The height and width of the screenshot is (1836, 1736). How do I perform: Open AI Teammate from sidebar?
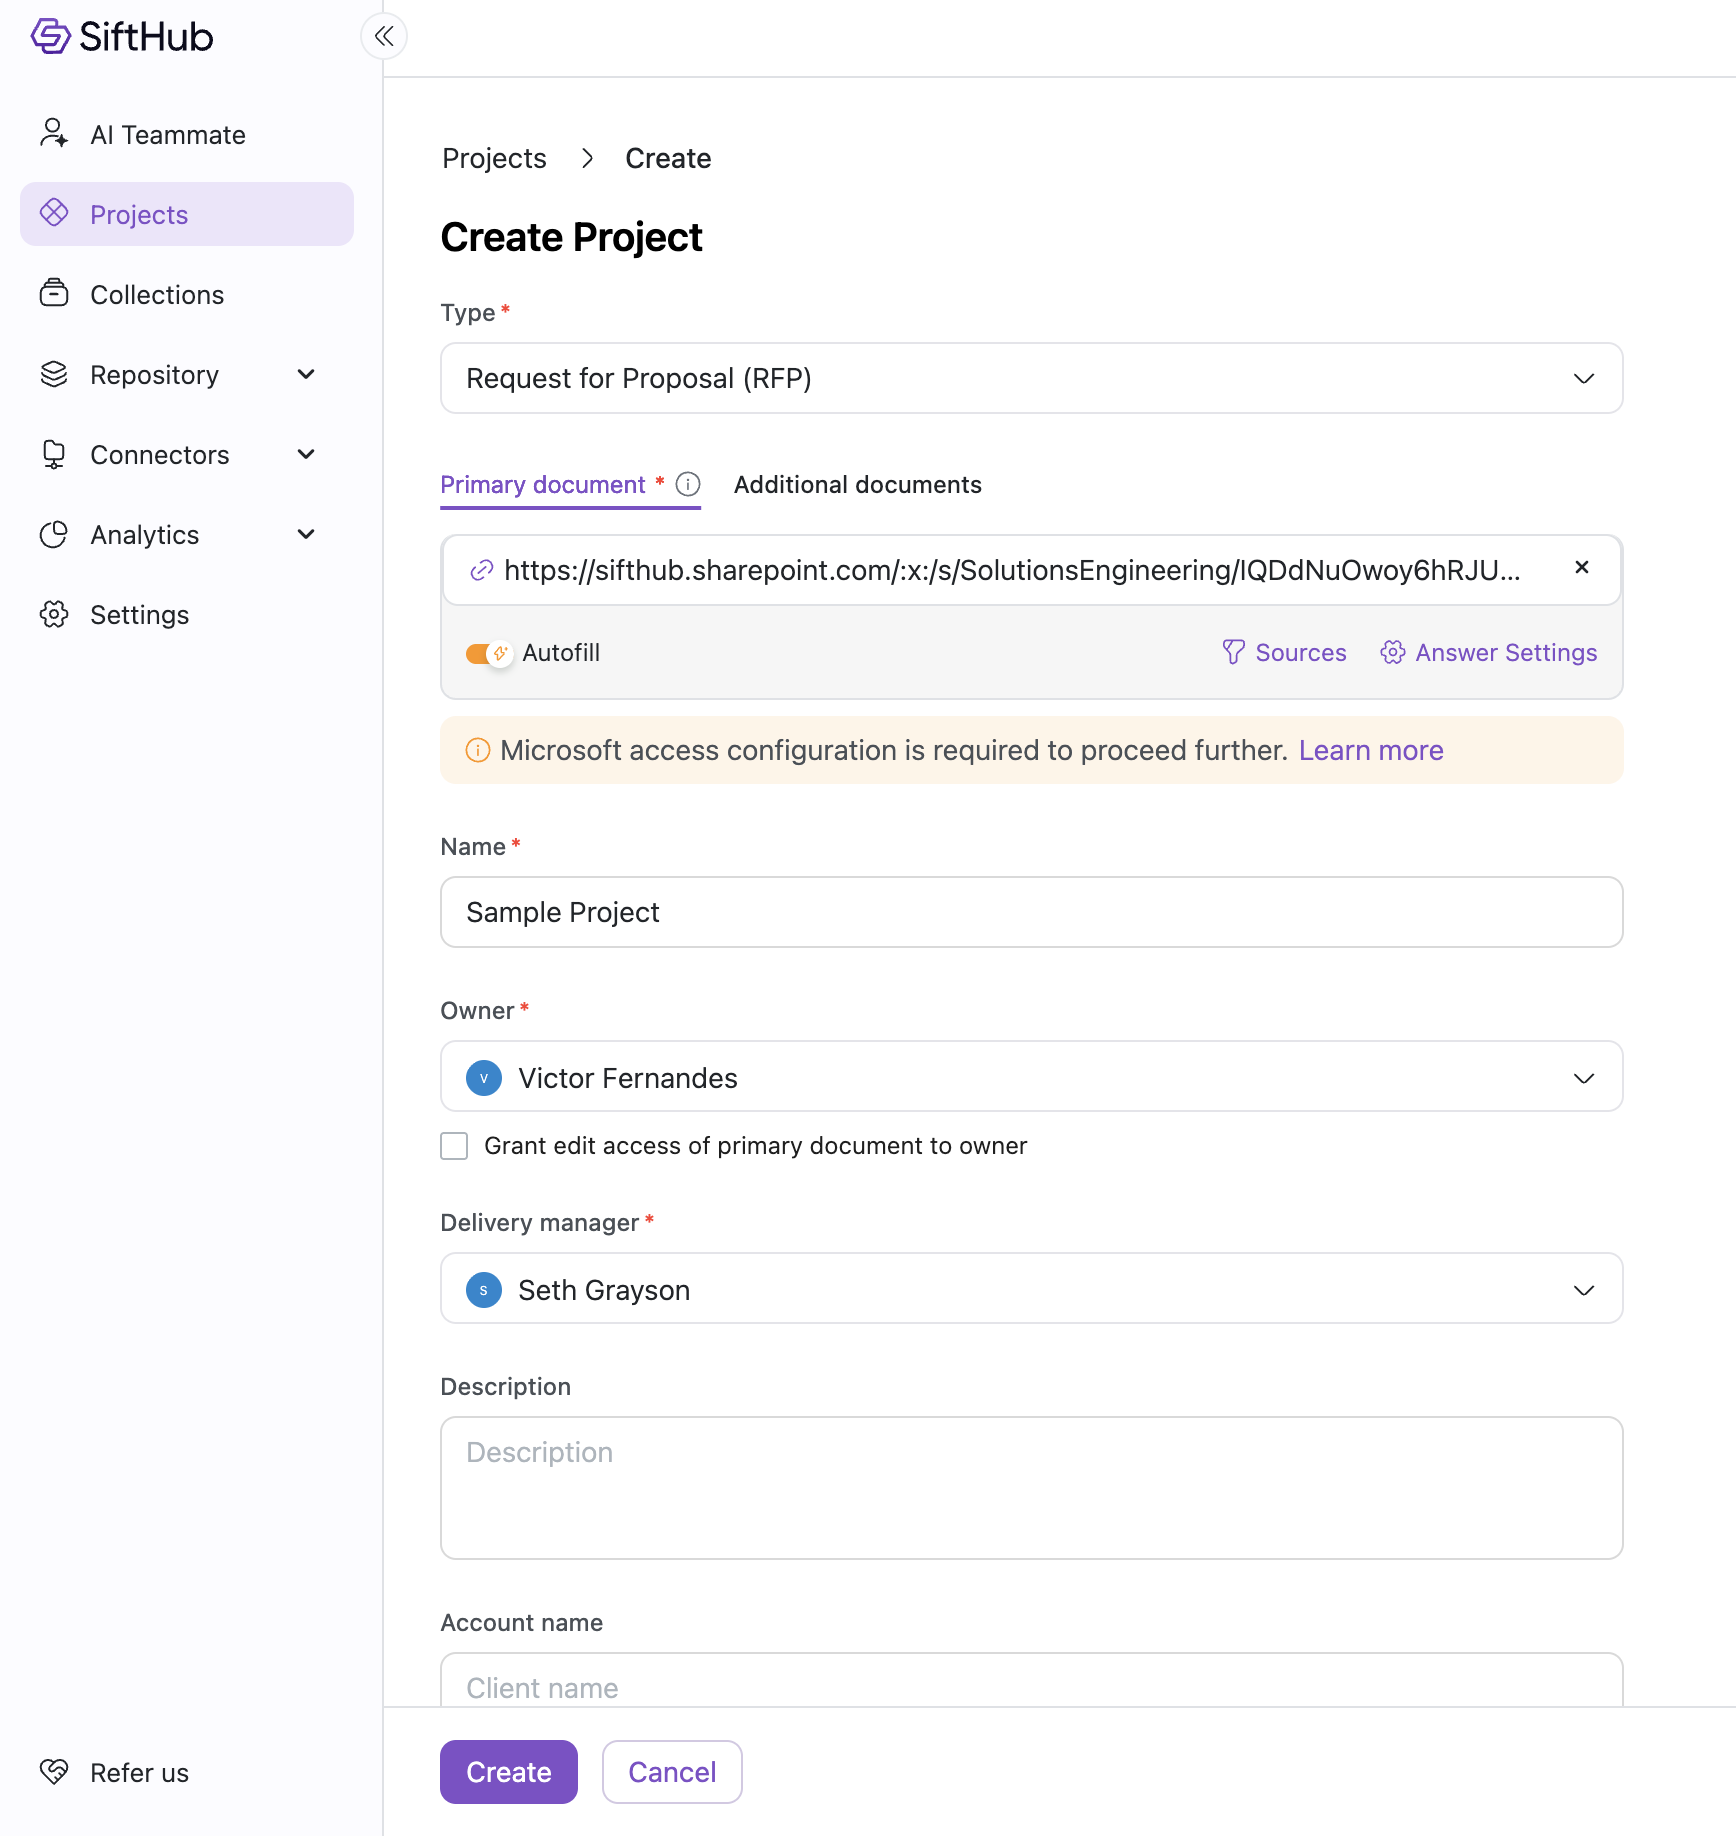pos(167,135)
